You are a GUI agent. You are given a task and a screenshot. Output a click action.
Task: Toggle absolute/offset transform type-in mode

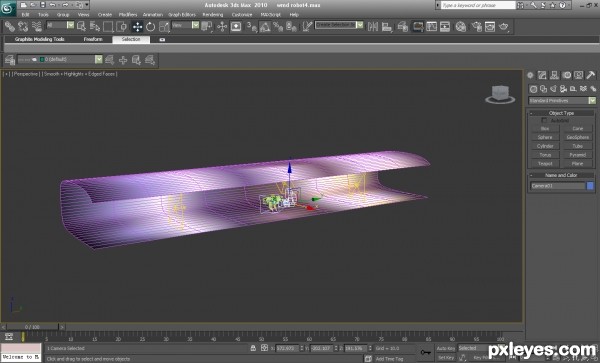click(x=264, y=348)
